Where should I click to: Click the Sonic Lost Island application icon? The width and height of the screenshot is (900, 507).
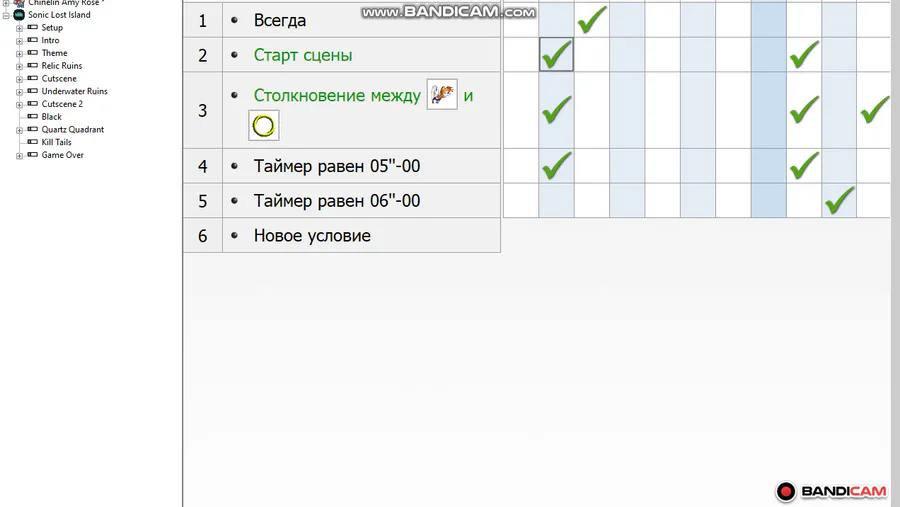pos(19,15)
